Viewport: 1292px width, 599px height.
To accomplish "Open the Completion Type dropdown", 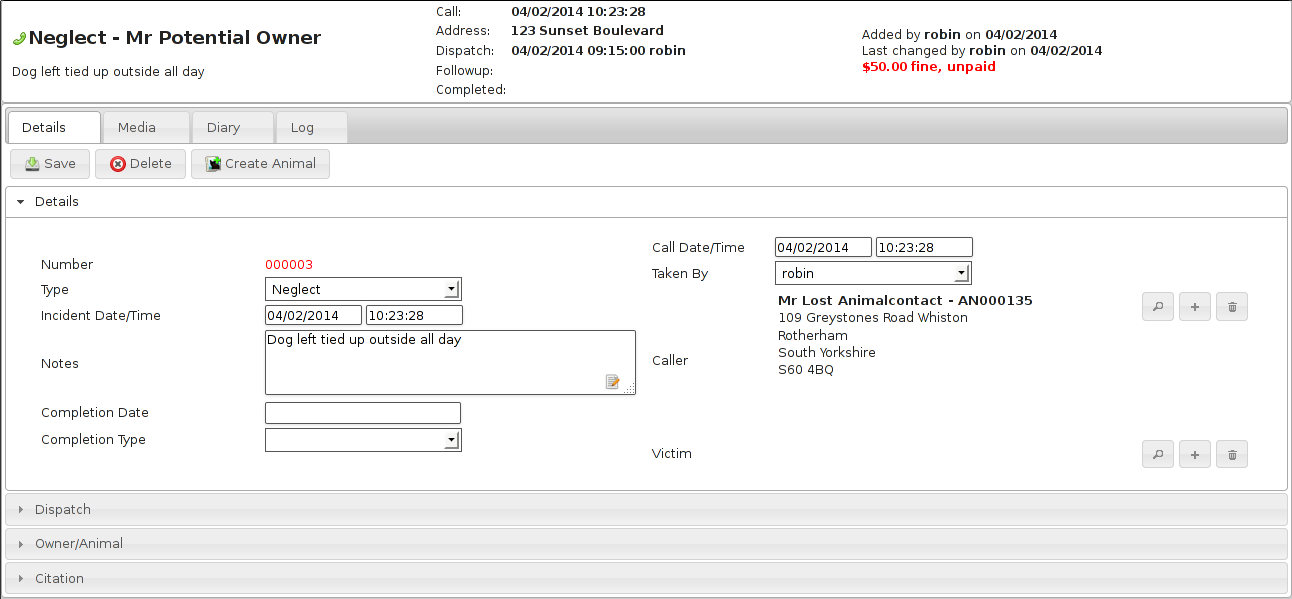I will point(363,440).
